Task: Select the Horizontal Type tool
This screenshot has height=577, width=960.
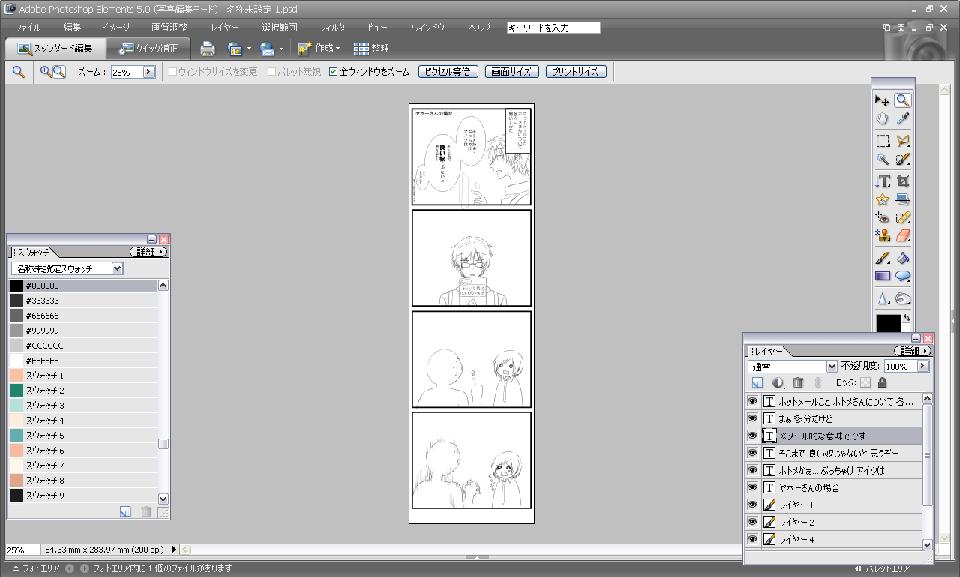Action: 882,181
